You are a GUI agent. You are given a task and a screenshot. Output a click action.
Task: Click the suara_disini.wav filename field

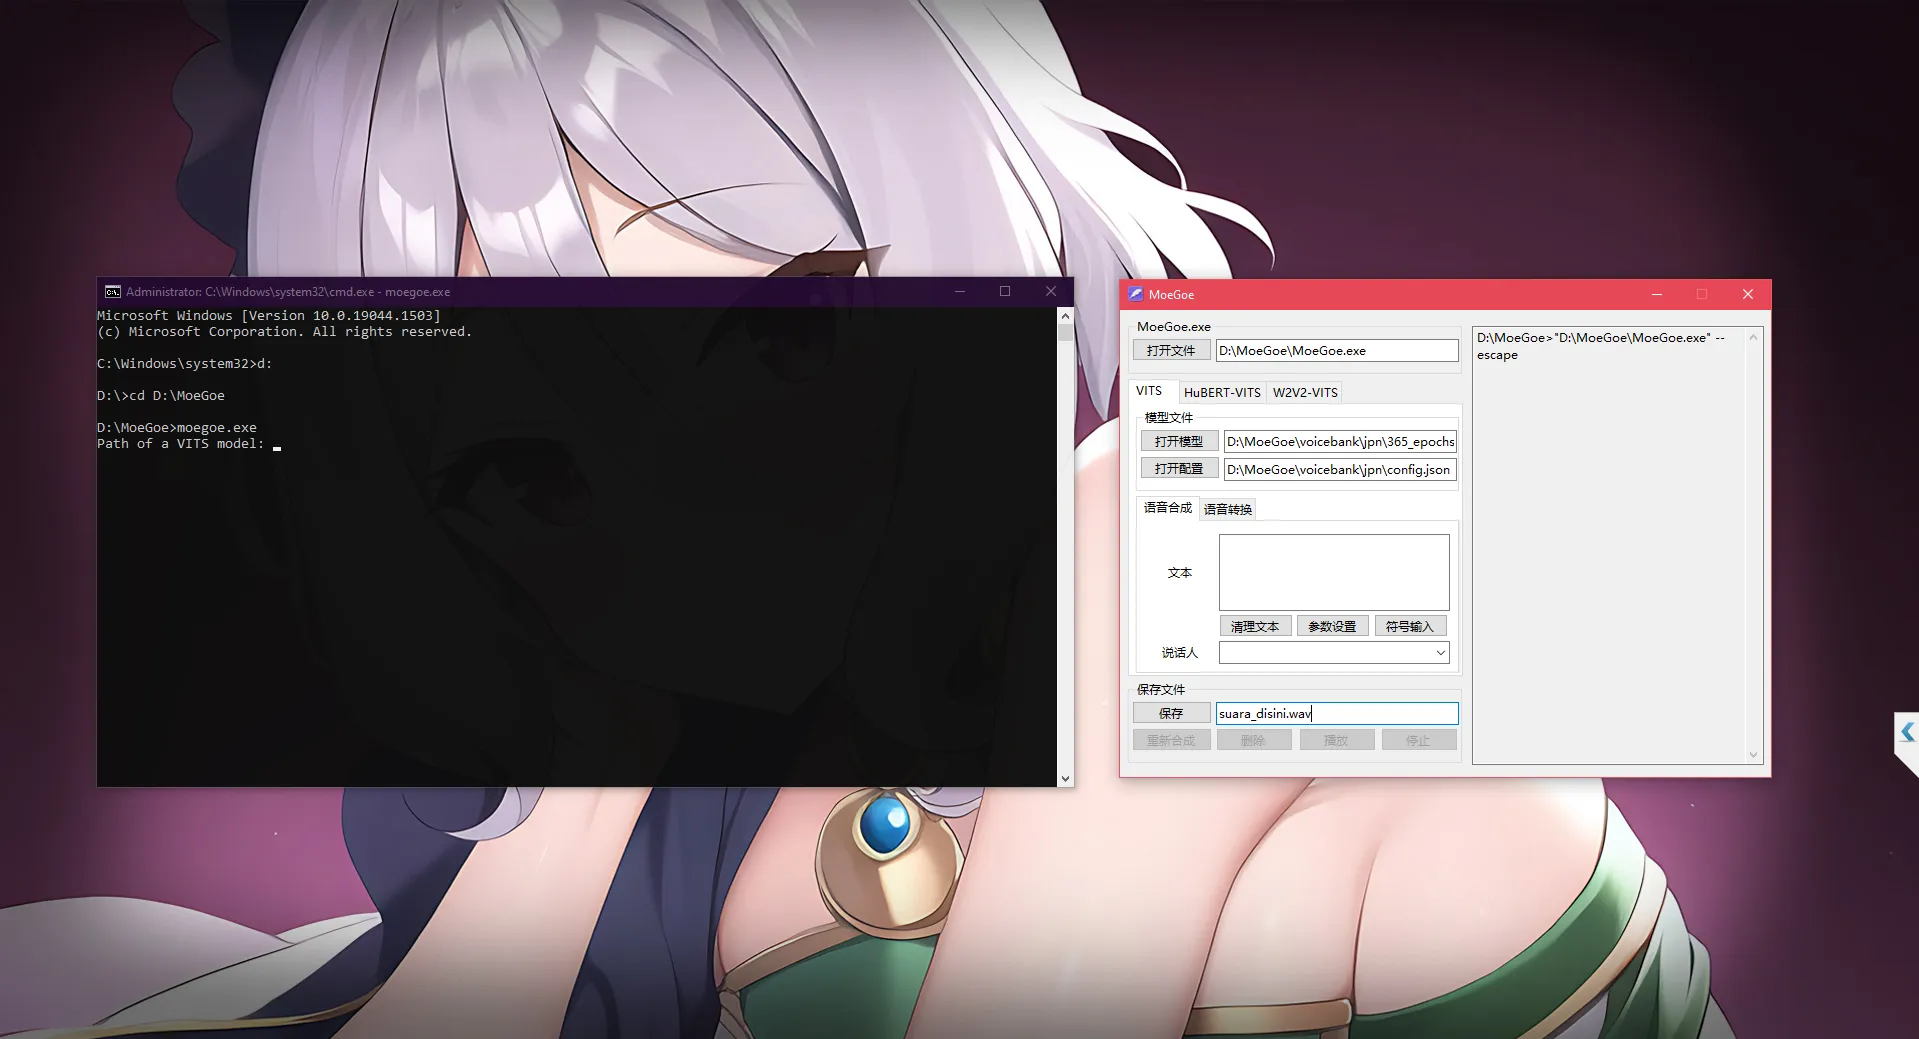pyautogui.click(x=1337, y=713)
